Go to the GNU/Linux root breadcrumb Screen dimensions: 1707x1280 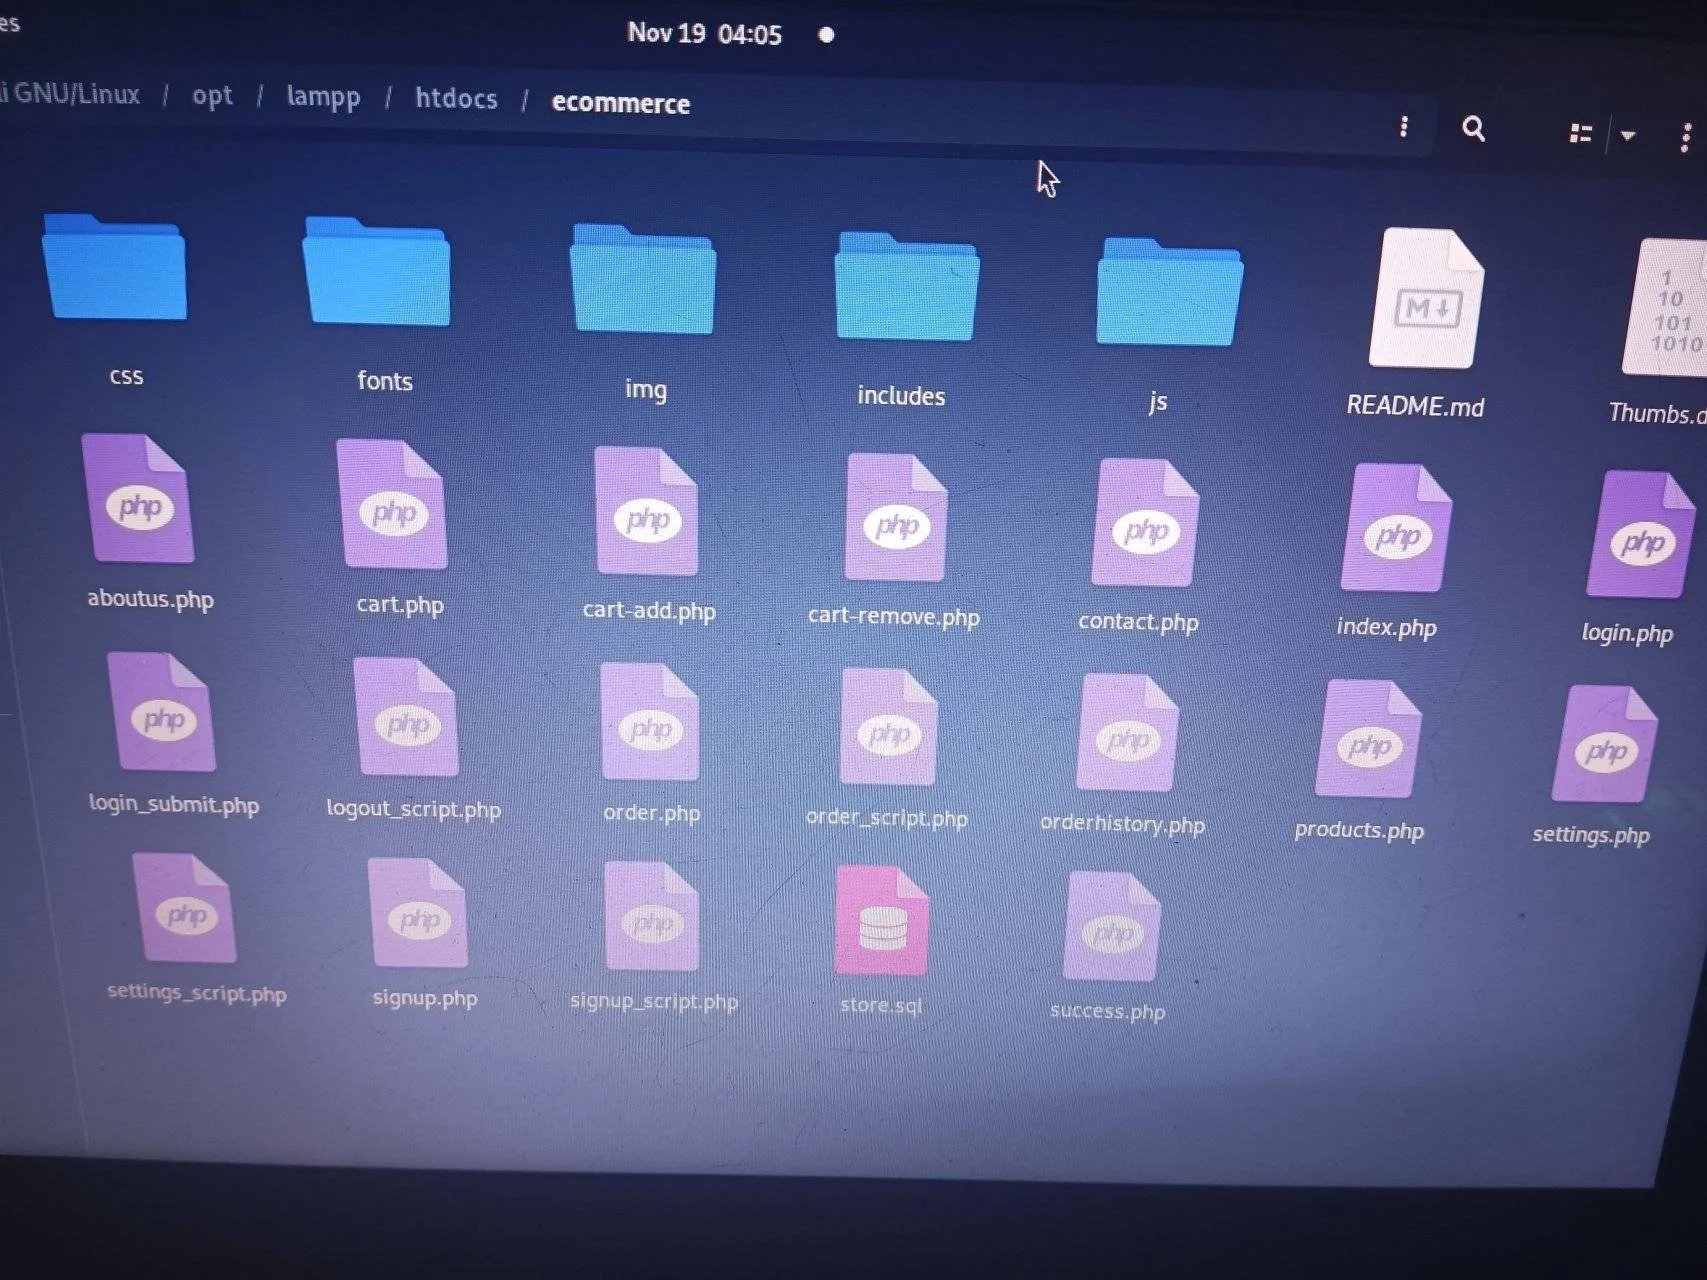pos(70,94)
